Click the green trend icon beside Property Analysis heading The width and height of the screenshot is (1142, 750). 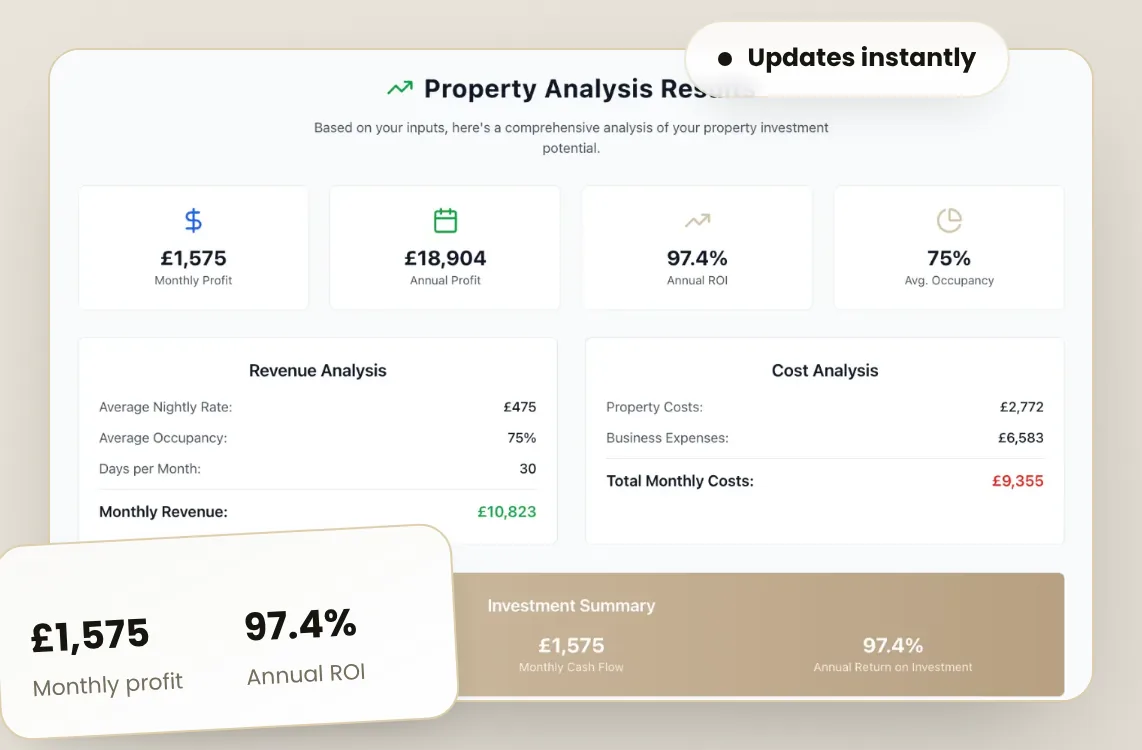click(x=400, y=88)
